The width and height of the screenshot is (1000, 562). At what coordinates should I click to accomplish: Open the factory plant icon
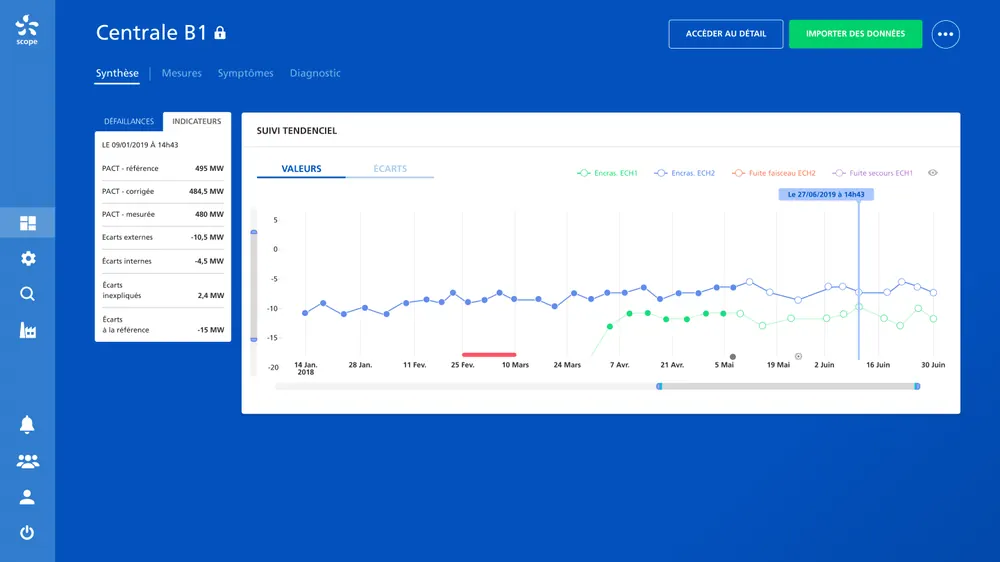[x=27, y=330]
